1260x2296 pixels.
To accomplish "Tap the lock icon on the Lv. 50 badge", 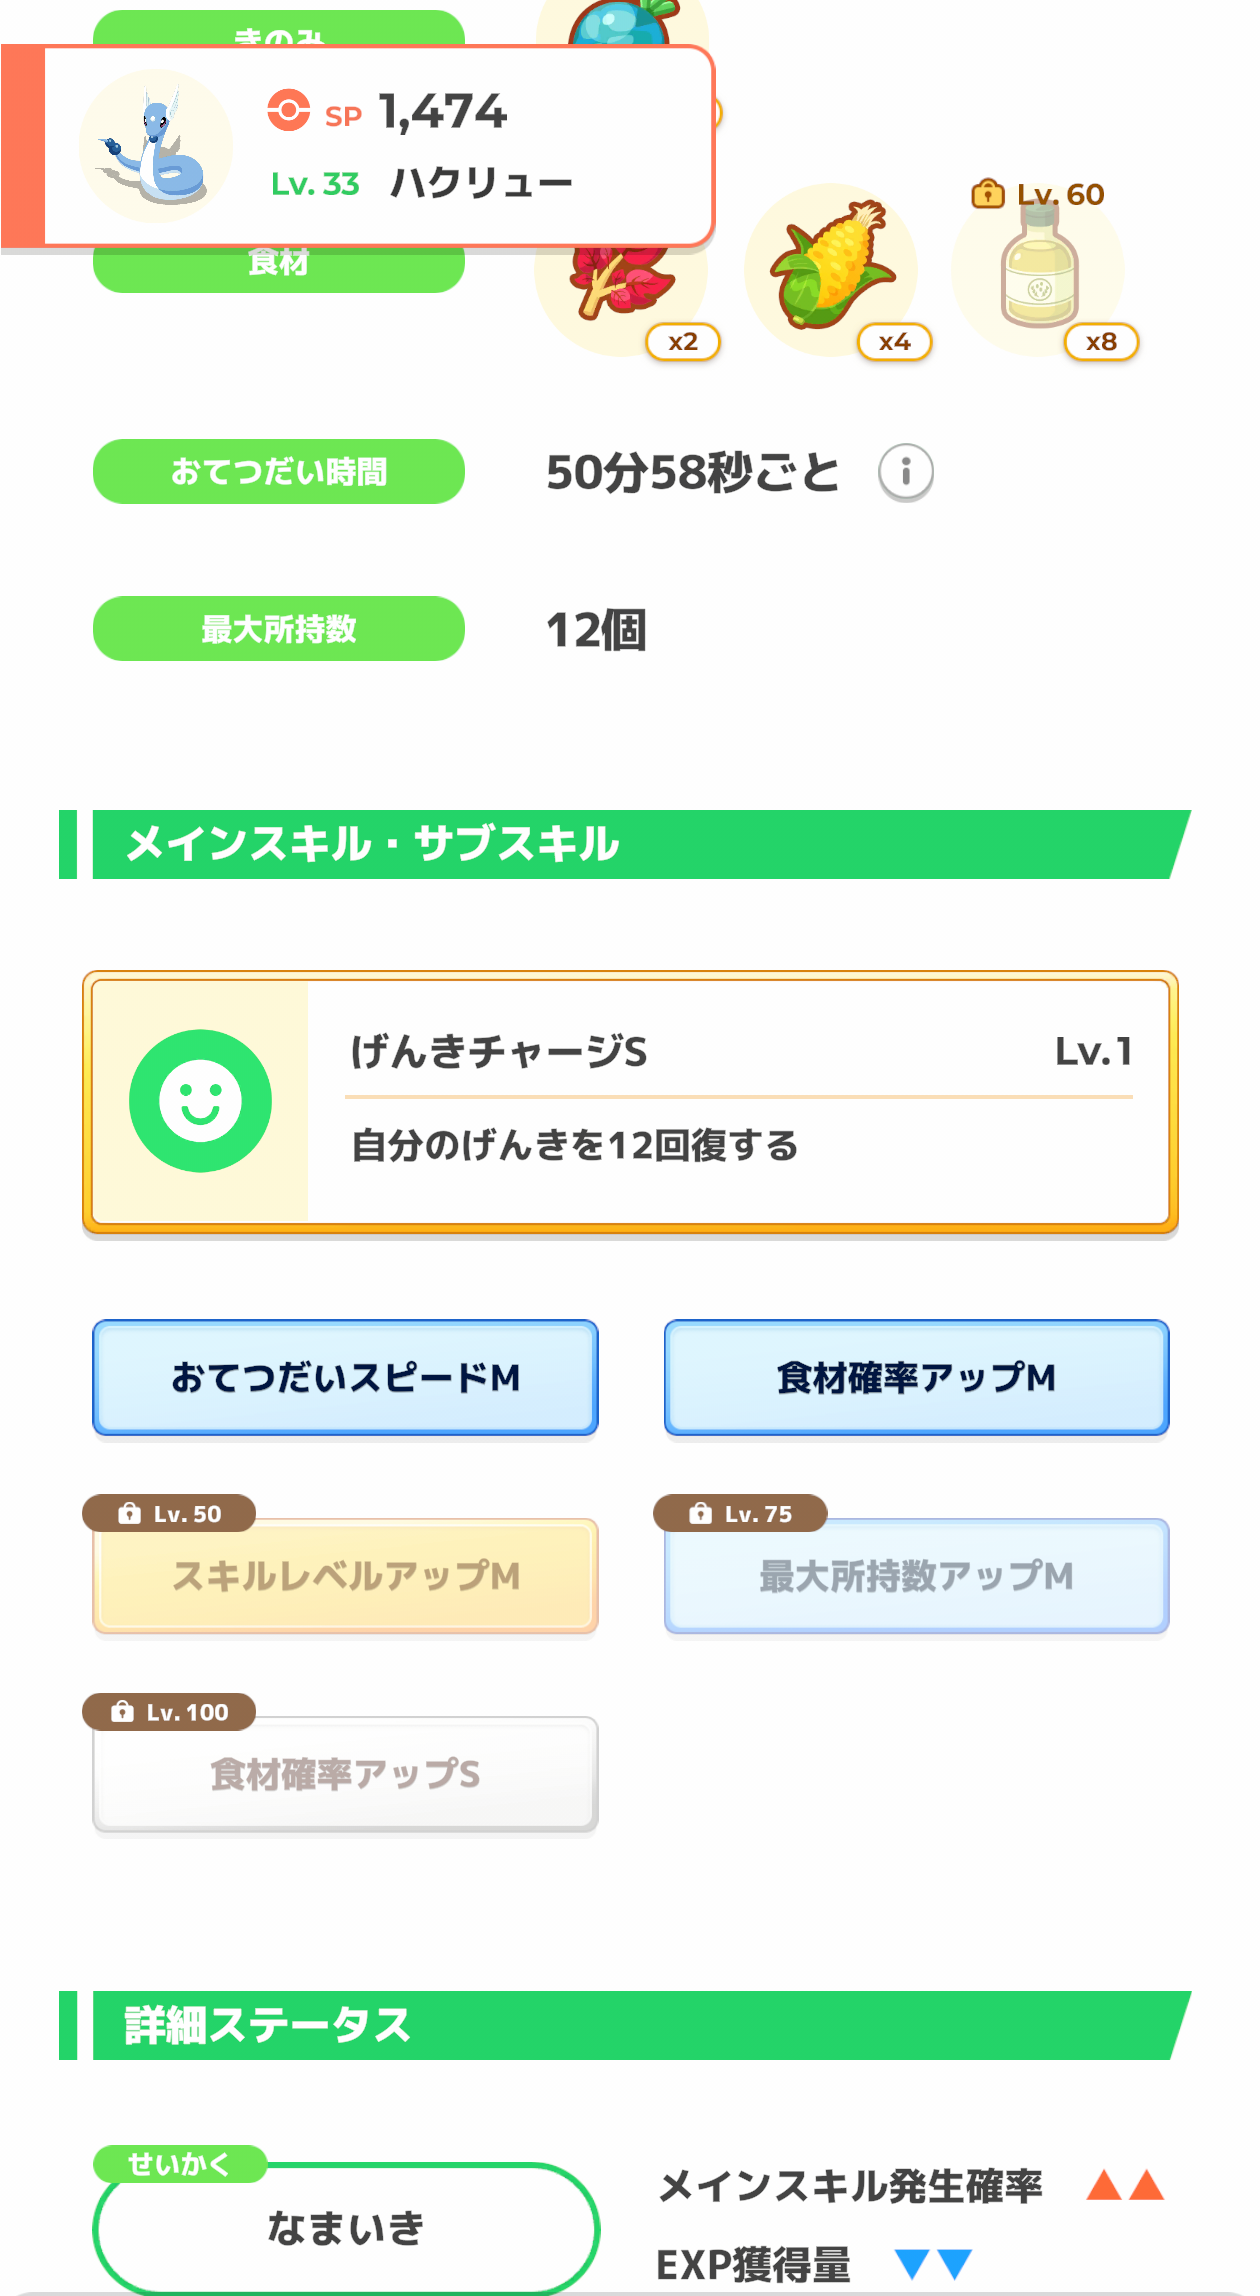I will [129, 1513].
